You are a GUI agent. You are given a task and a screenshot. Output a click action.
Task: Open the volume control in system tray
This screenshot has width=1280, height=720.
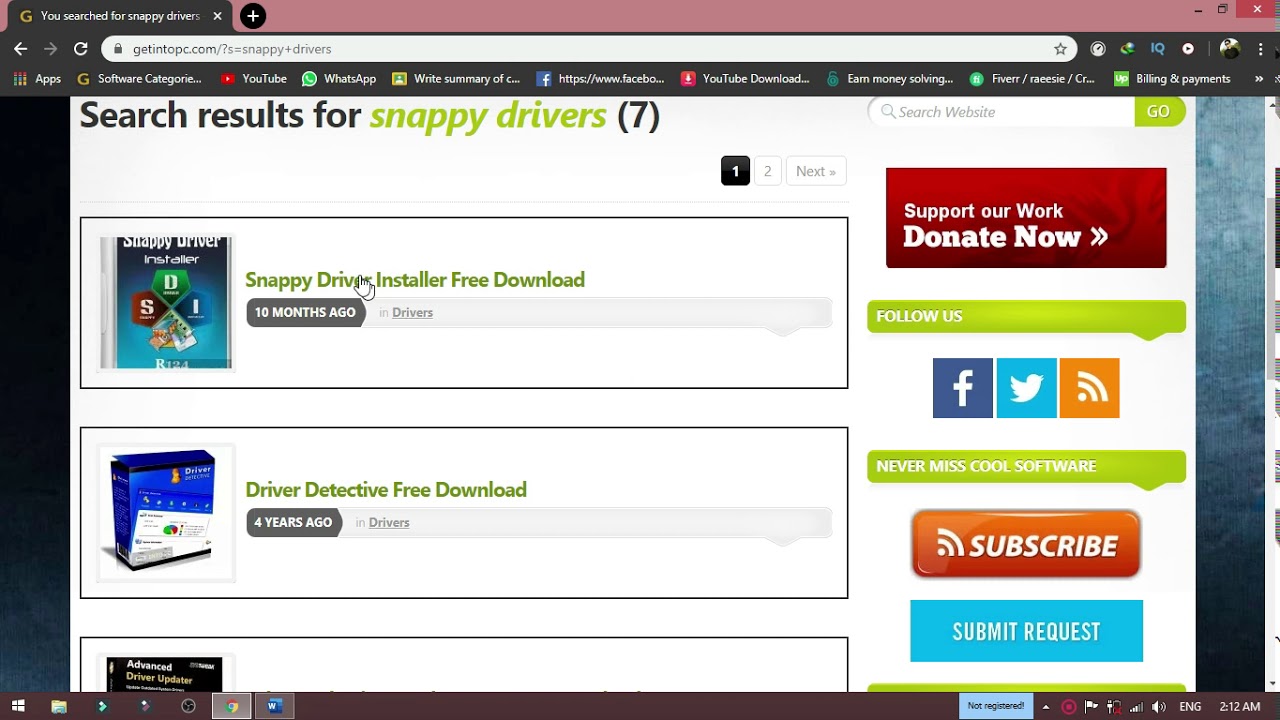[1158, 707]
